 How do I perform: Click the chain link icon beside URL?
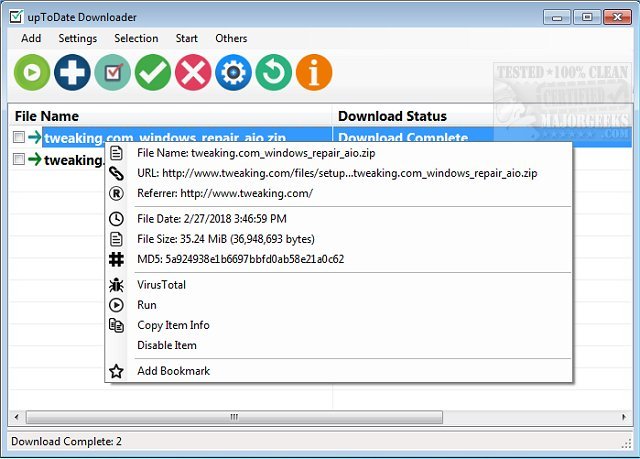pyautogui.click(x=116, y=173)
